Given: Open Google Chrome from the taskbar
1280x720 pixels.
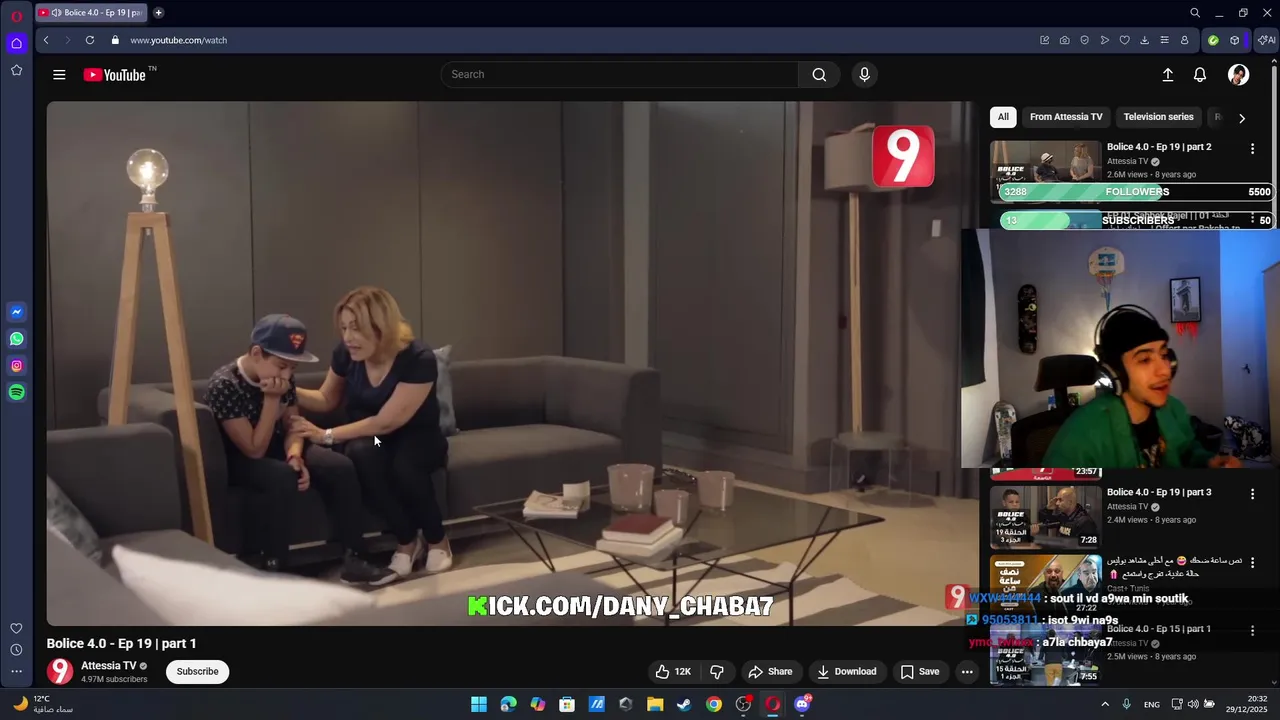Looking at the screenshot, I should point(713,704).
